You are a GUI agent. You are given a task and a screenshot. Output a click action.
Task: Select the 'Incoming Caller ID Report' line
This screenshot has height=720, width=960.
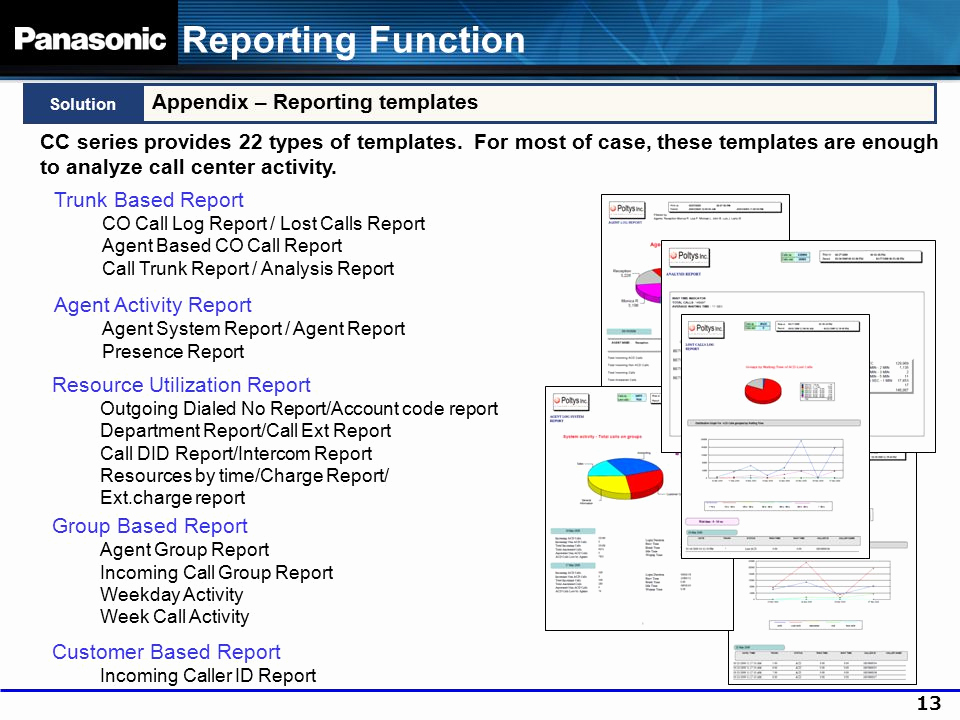[x=208, y=676]
